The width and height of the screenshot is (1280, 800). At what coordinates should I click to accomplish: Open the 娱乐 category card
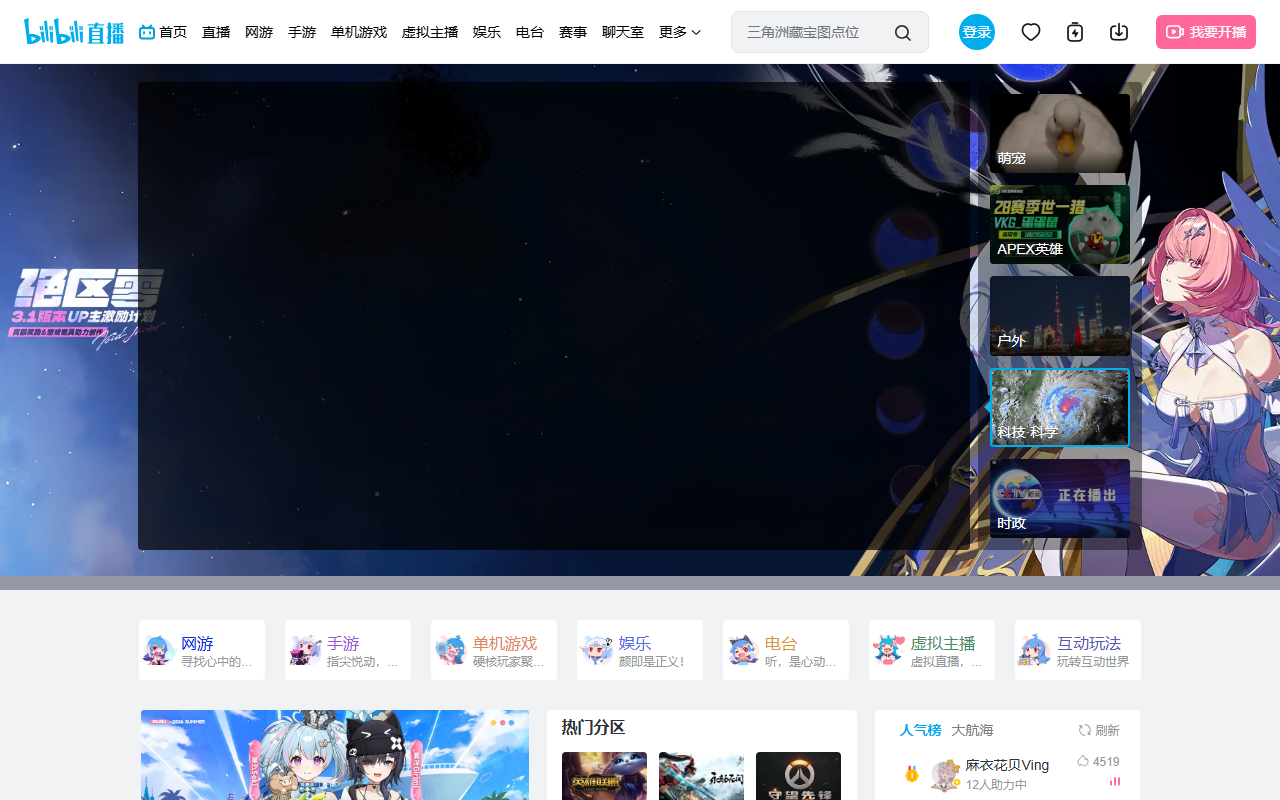(x=640, y=650)
